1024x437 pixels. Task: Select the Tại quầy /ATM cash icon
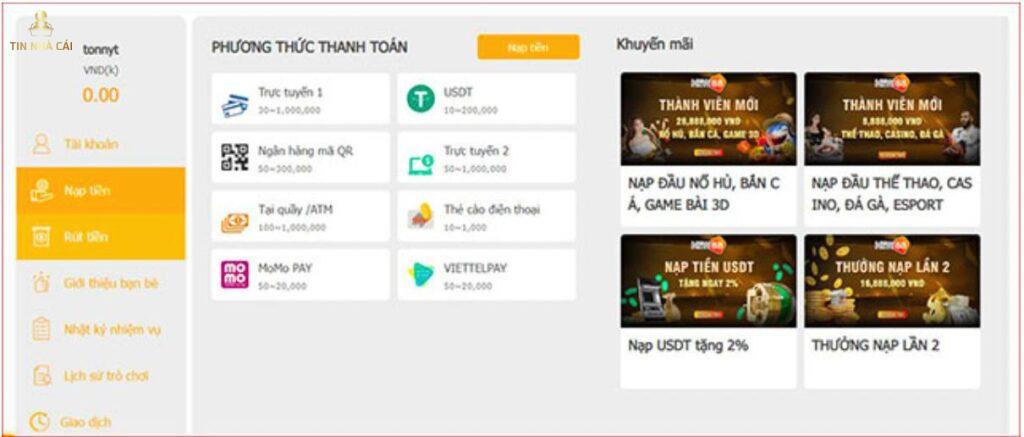click(x=234, y=223)
